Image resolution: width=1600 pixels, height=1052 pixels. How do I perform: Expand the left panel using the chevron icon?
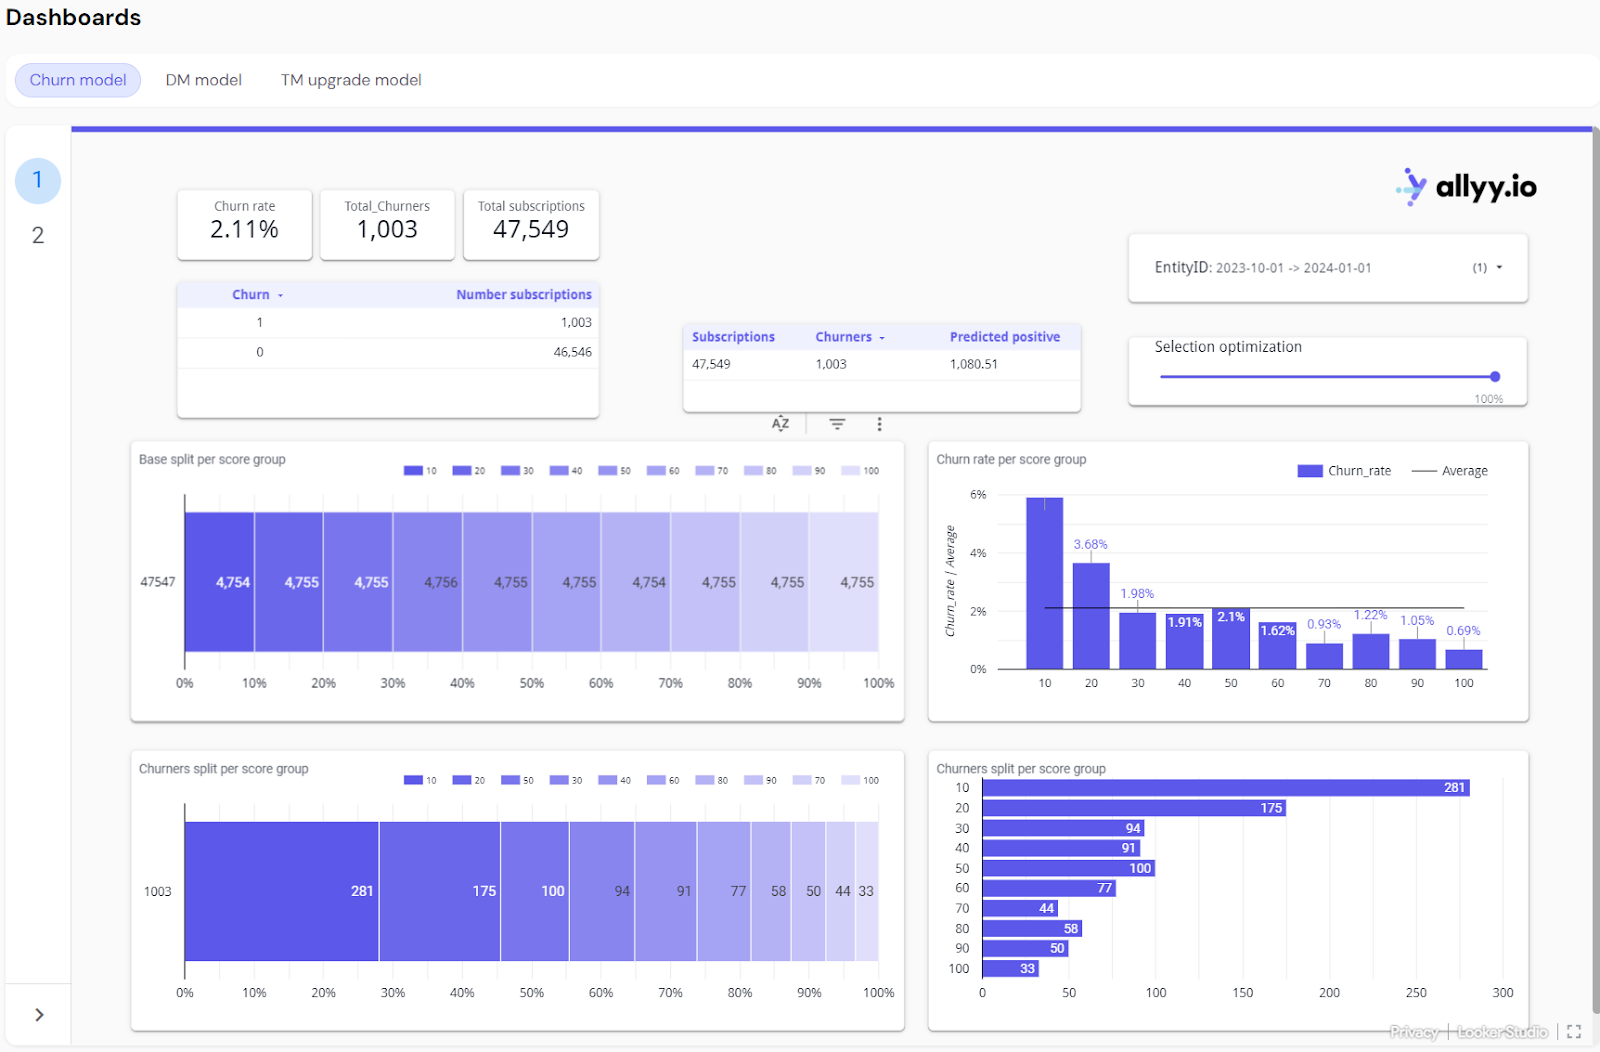point(38,1014)
